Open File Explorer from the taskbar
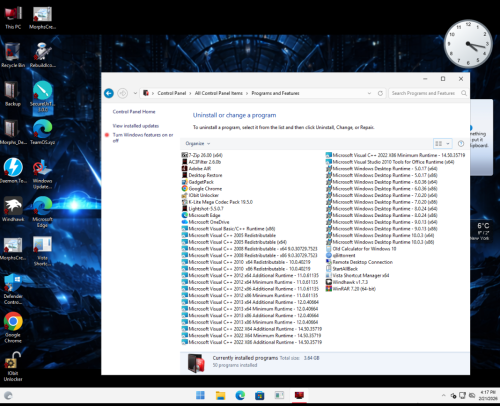The width and height of the screenshot is (500, 406). [220, 396]
